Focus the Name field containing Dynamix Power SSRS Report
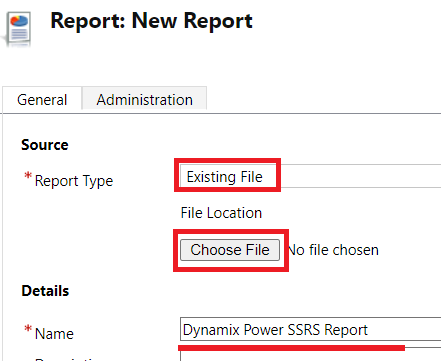 tap(310, 329)
